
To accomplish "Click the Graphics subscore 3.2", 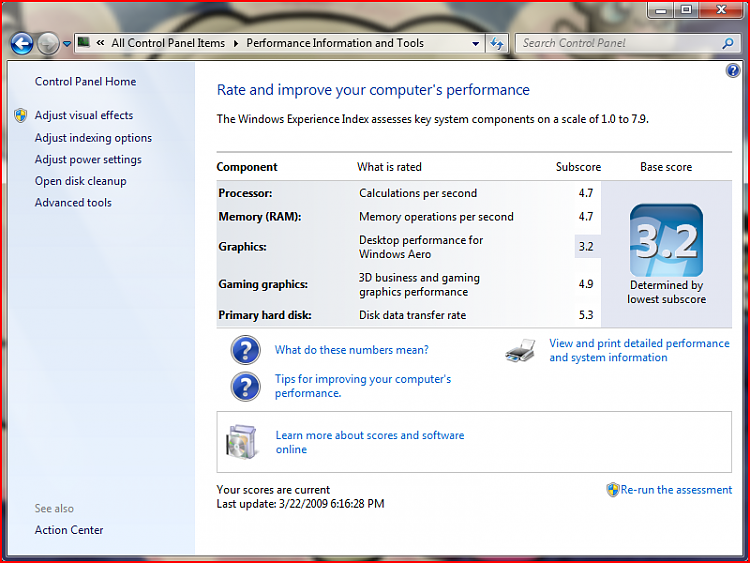I will pos(586,247).
